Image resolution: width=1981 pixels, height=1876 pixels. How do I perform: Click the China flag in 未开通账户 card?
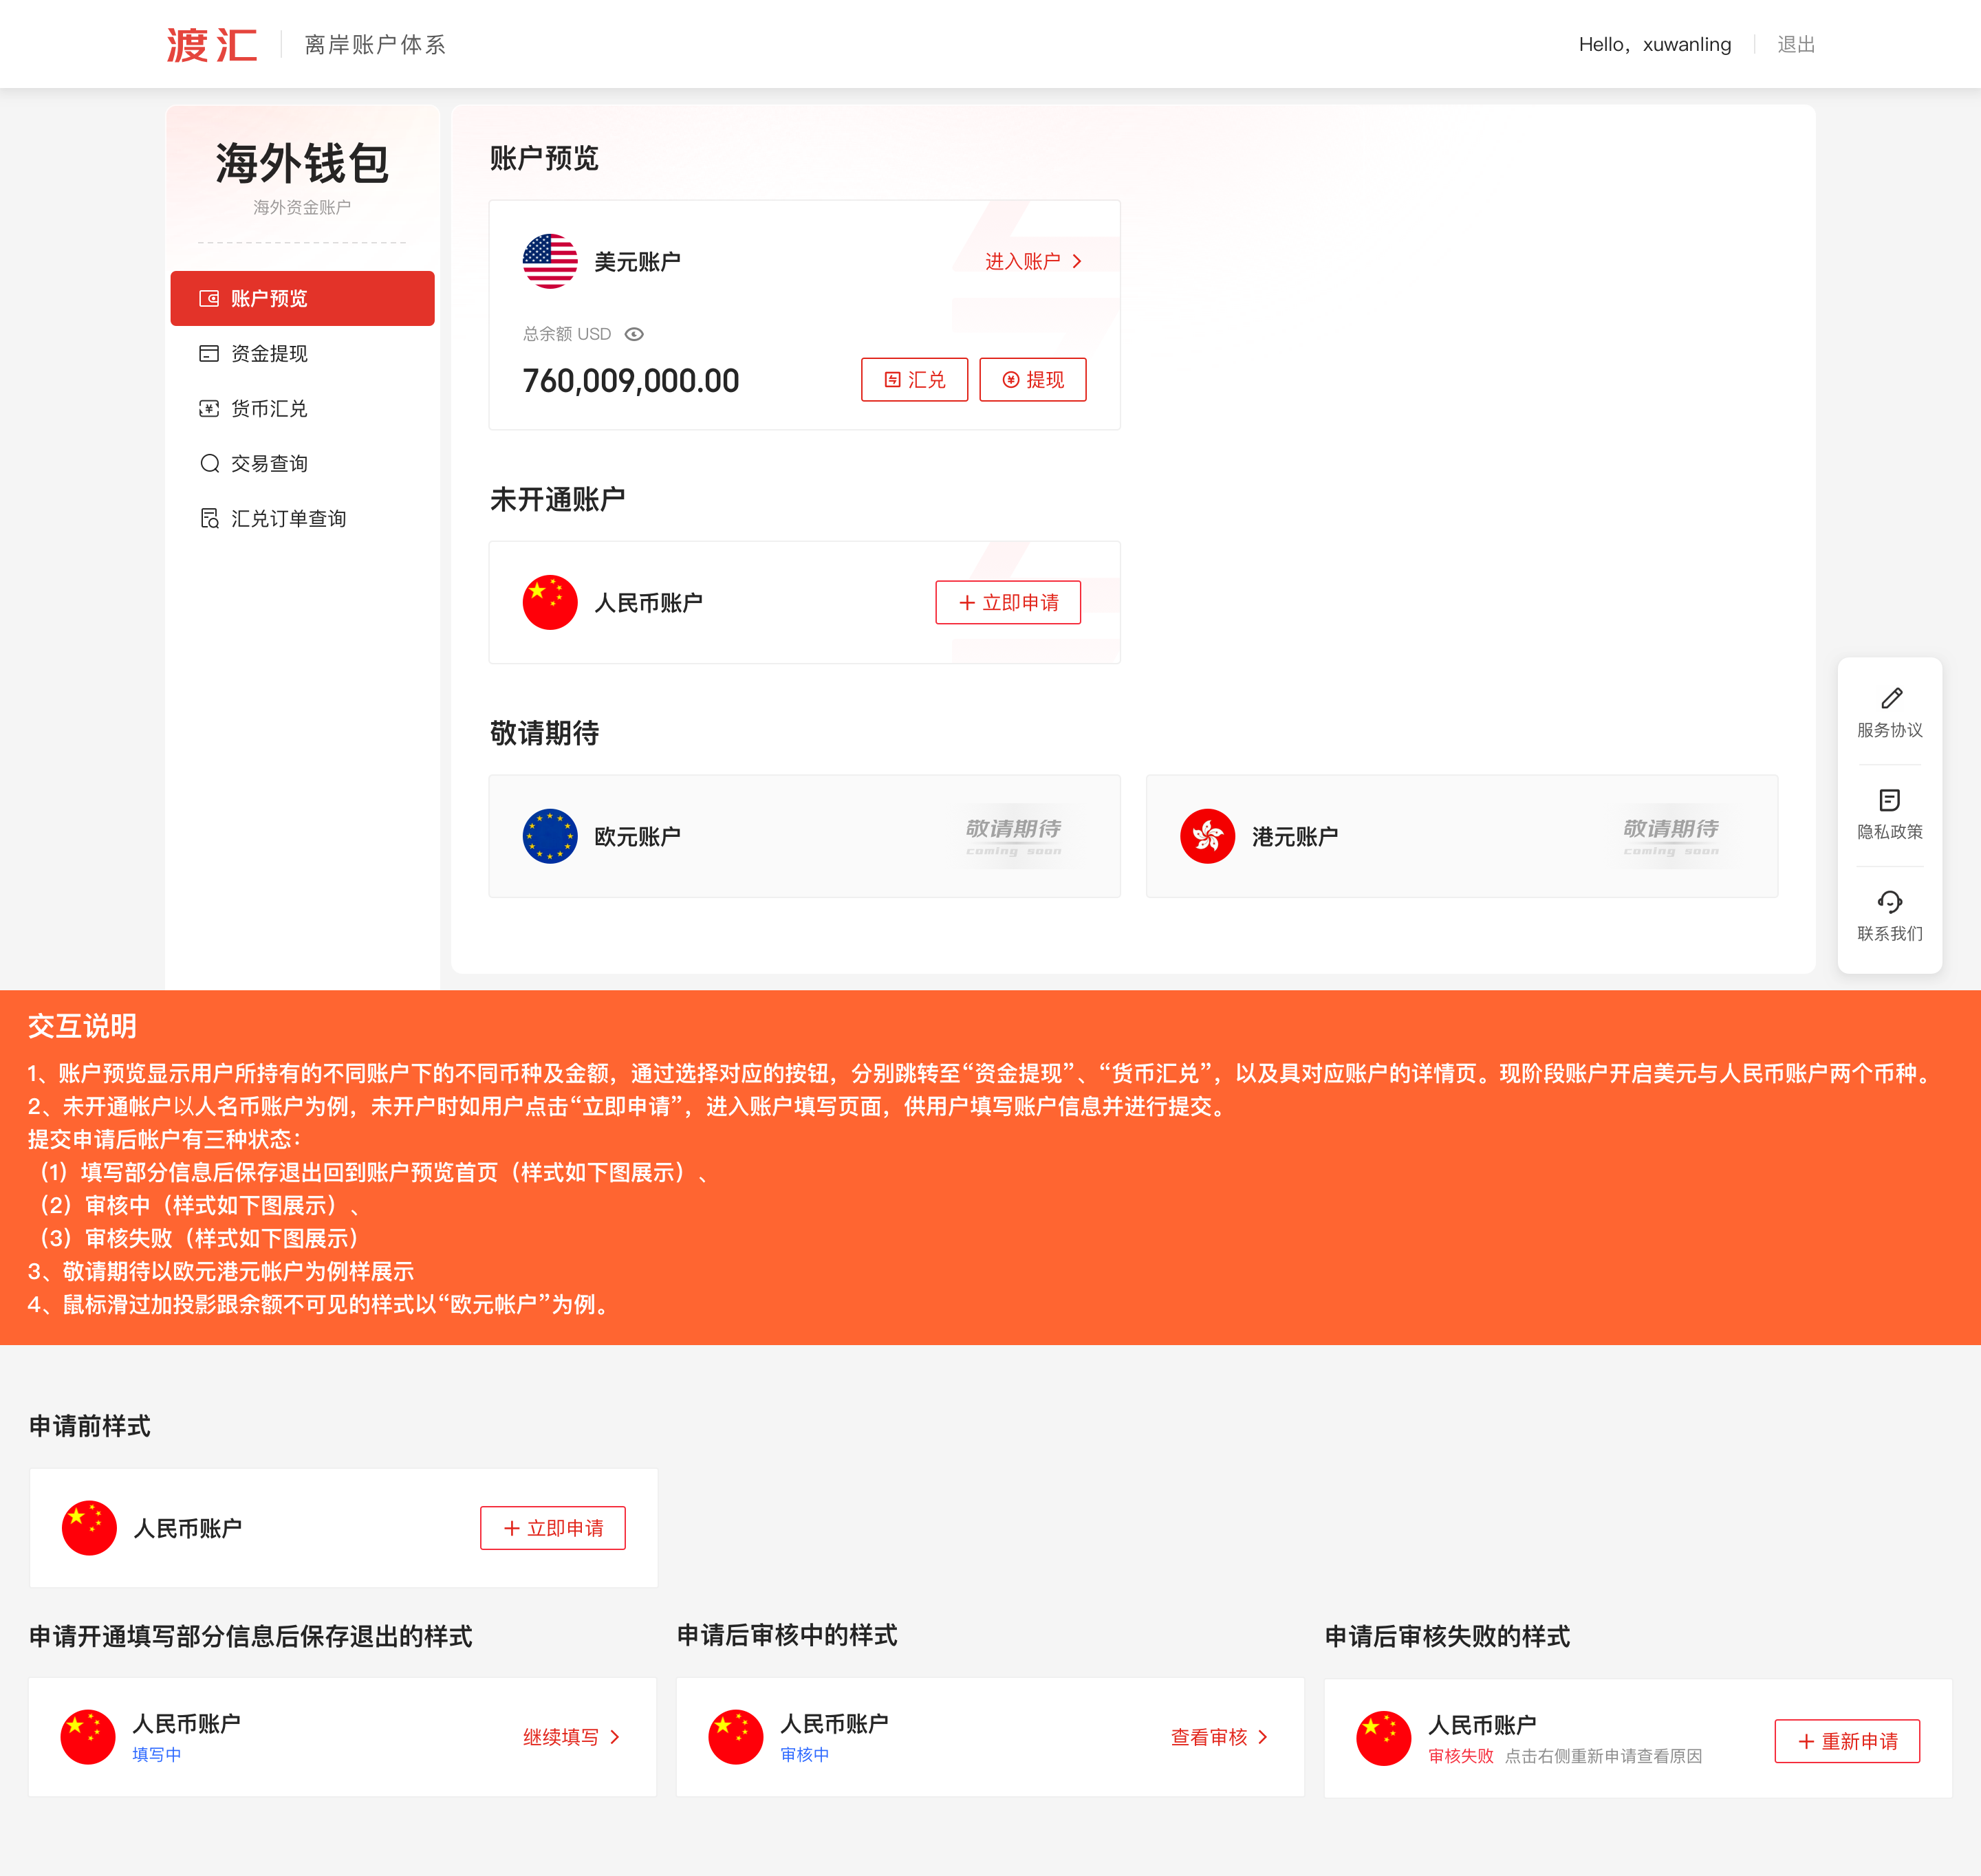(x=550, y=602)
